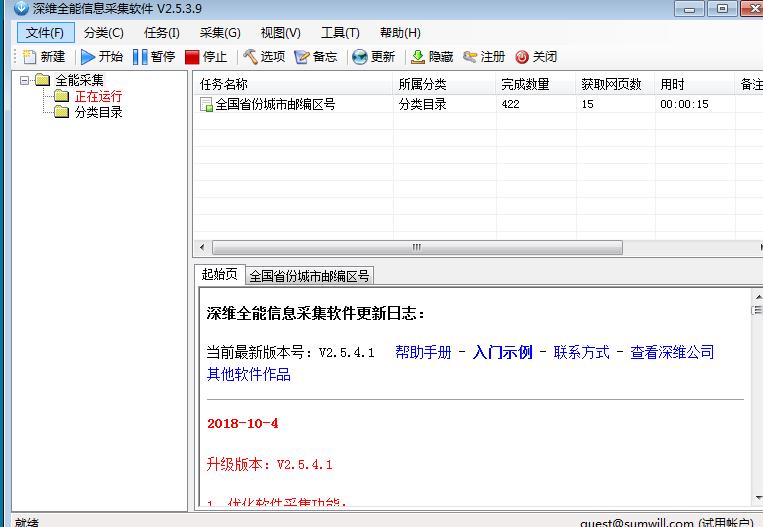
Task: Sort by 获取网页数 column header
Action: point(615,84)
